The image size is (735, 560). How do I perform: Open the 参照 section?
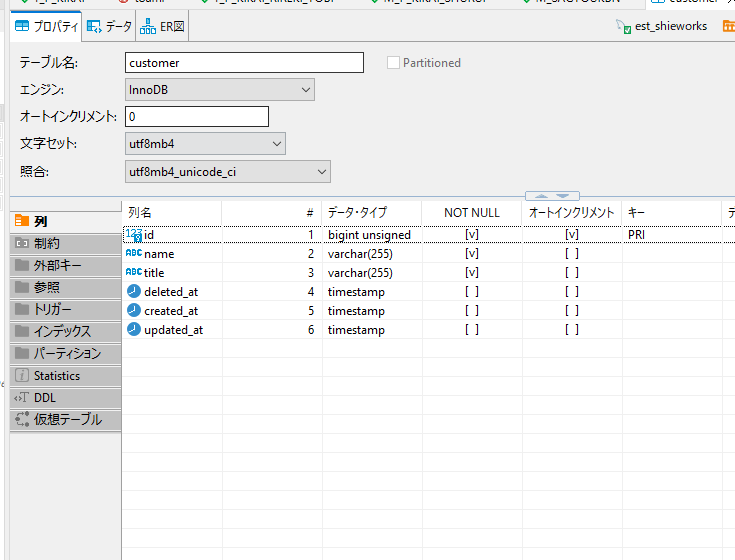(x=66, y=287)
